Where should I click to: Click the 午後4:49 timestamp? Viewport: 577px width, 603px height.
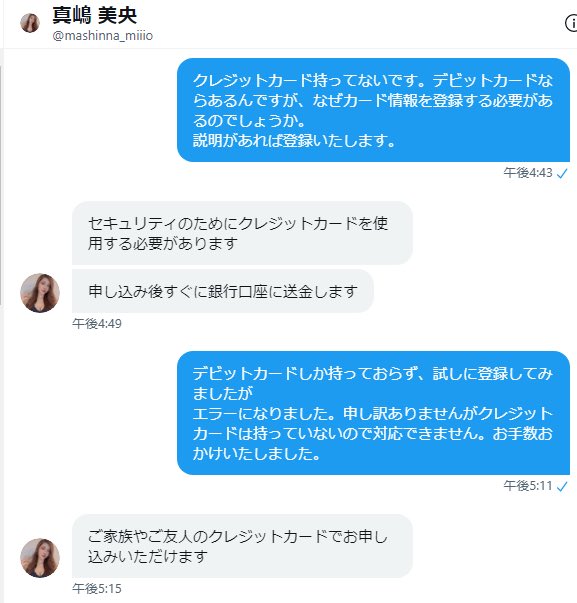(x=97, y=323)
